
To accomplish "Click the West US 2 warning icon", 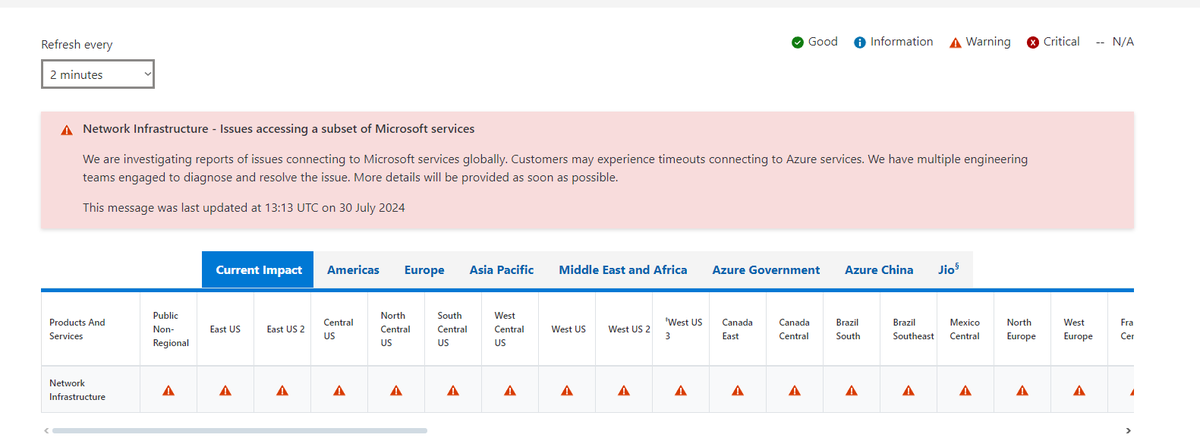I will click(624, 391).
